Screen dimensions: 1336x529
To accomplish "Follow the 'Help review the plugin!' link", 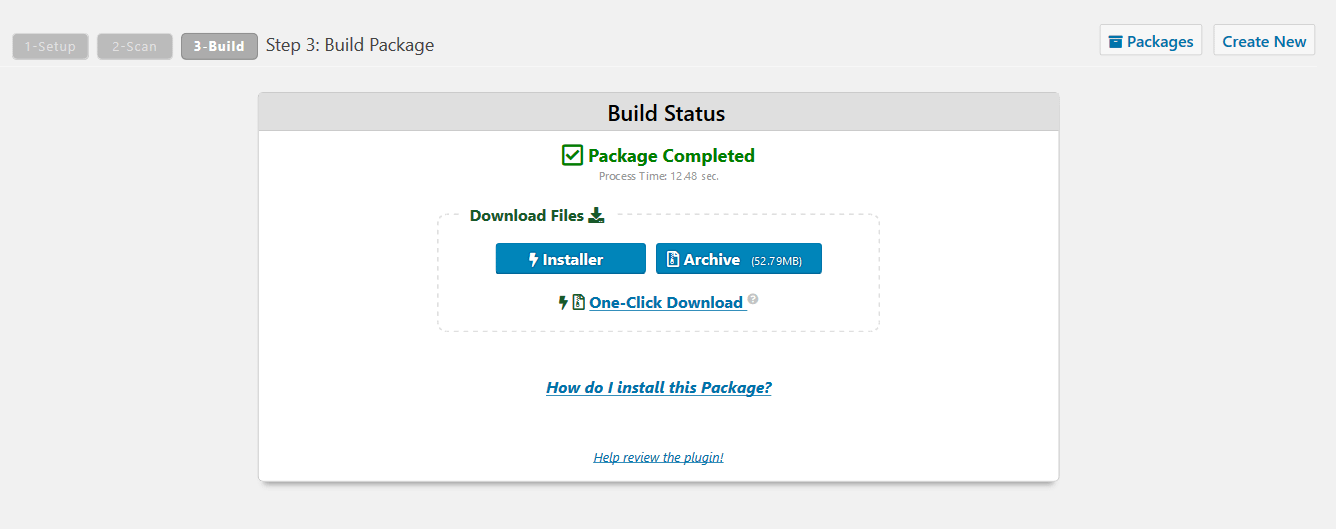I will 658,457.
